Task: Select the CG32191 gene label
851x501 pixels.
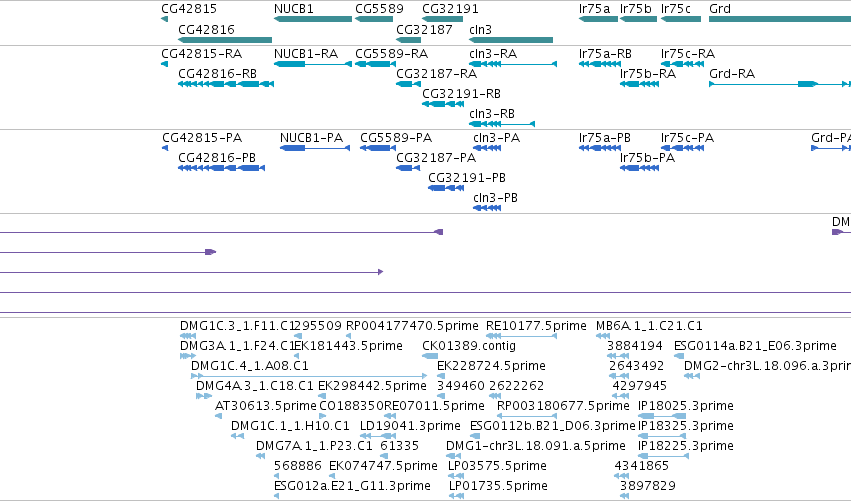Action: (x=450, y=9)
